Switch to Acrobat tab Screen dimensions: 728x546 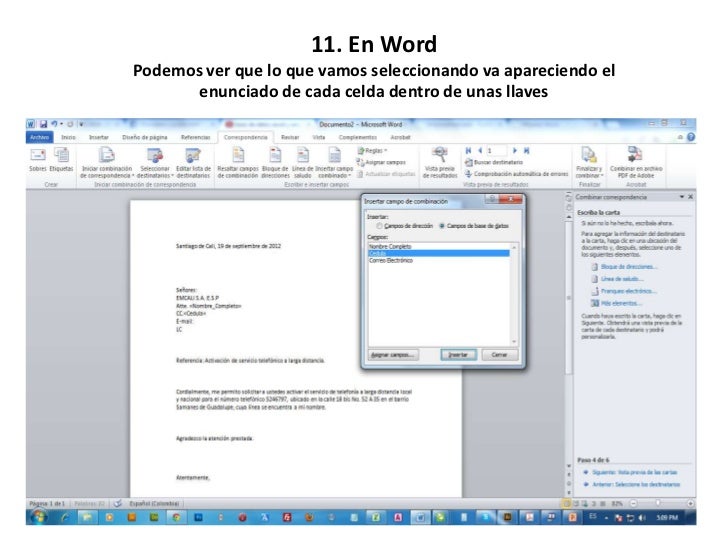pos(400,137)
